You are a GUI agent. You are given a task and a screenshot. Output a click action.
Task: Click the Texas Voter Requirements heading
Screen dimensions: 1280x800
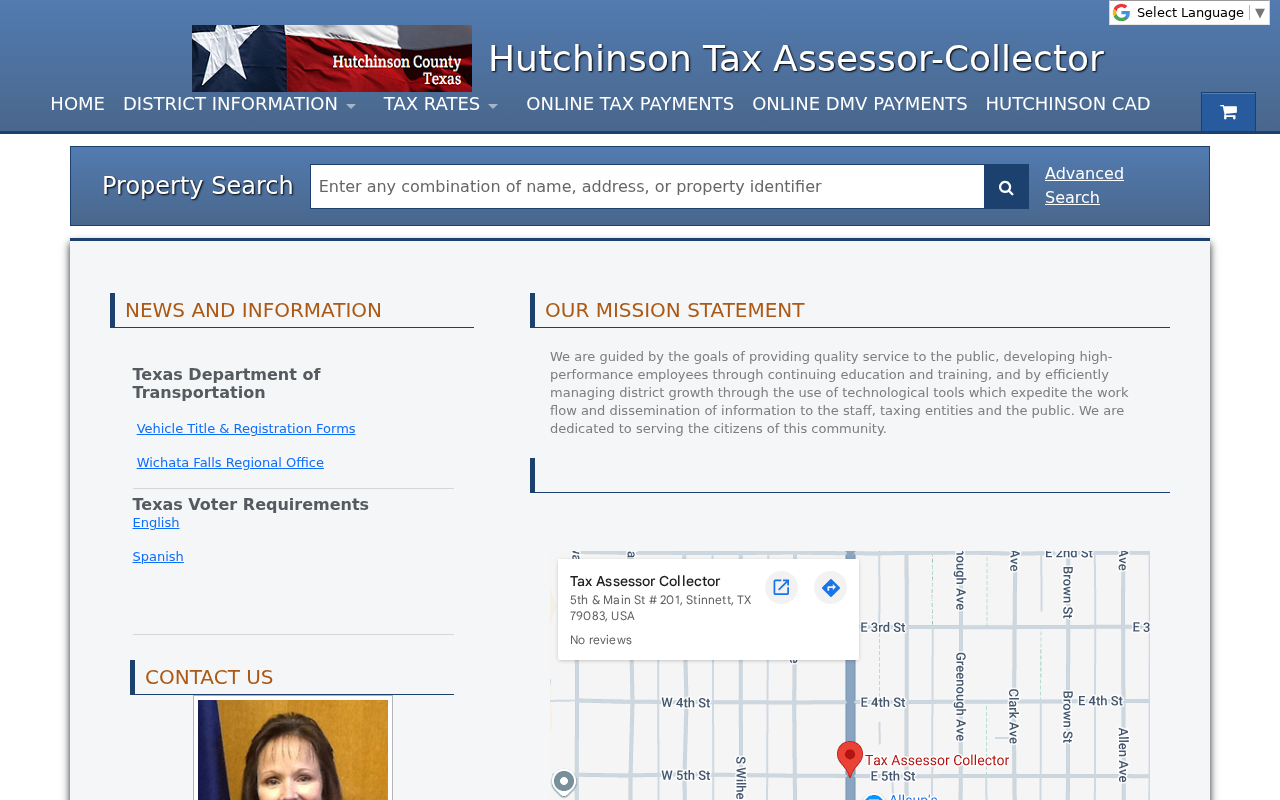[250, 505]
